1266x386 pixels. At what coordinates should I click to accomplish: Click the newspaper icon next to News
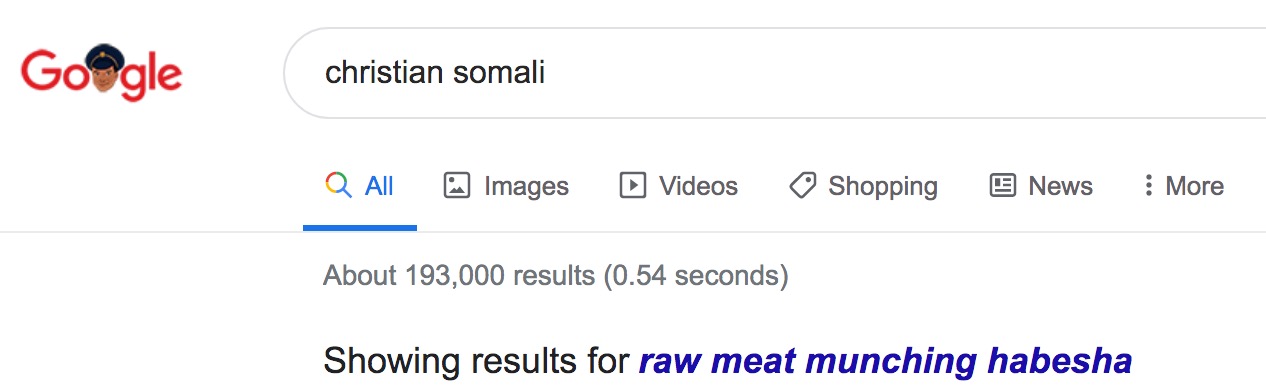click(1002, 185)
